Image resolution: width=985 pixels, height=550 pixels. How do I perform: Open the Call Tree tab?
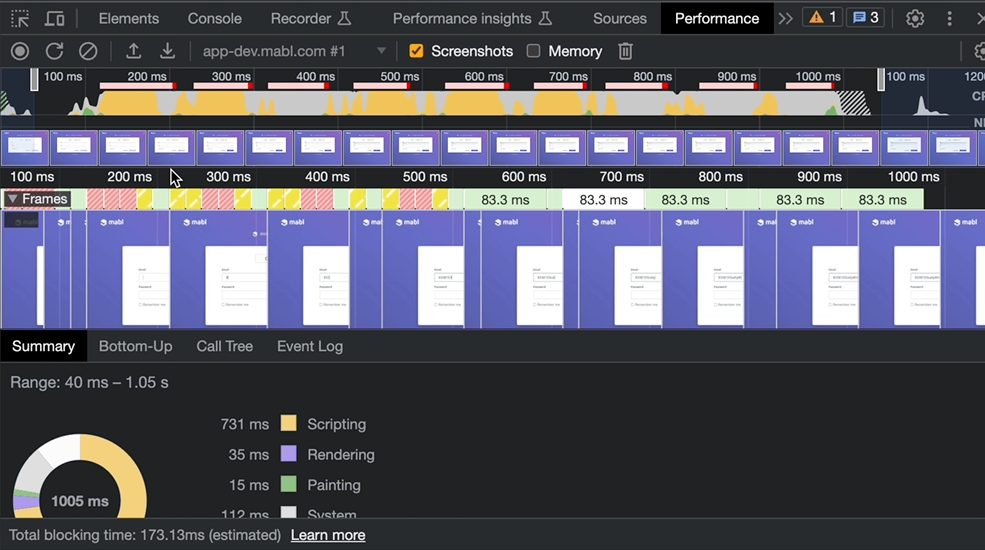[225, 346]
